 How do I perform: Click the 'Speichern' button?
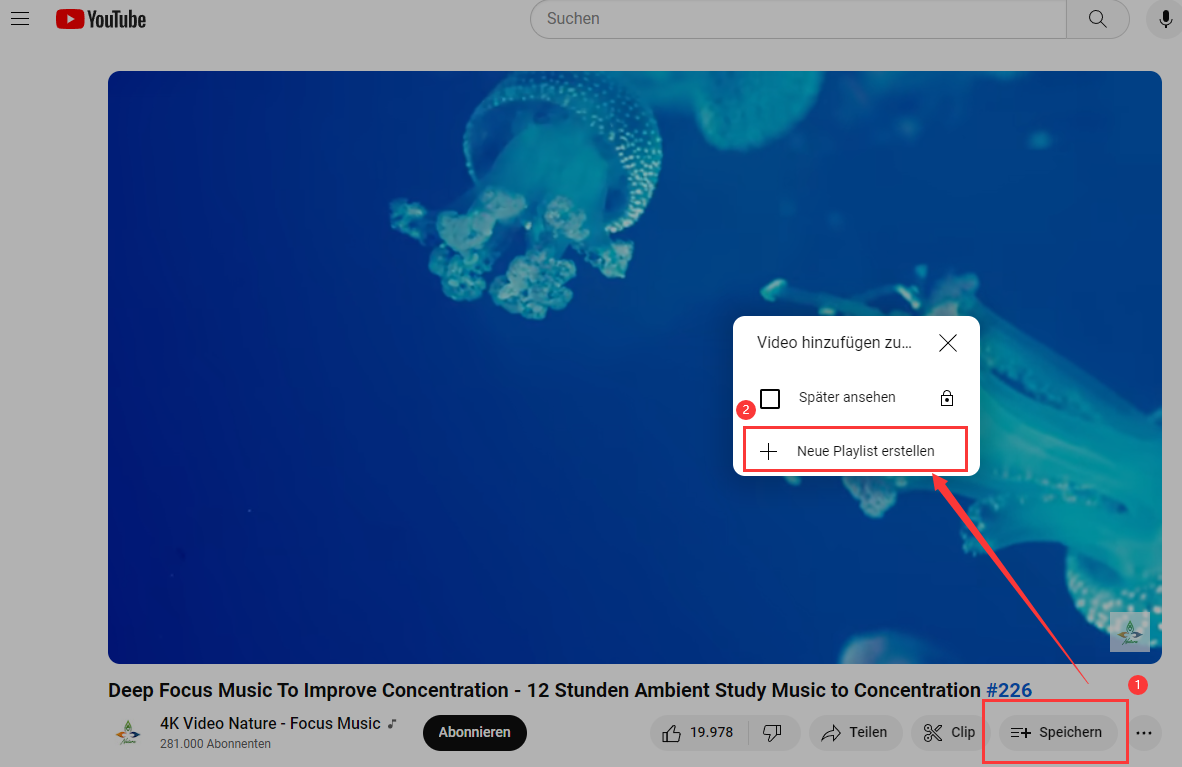[1057, 732]
